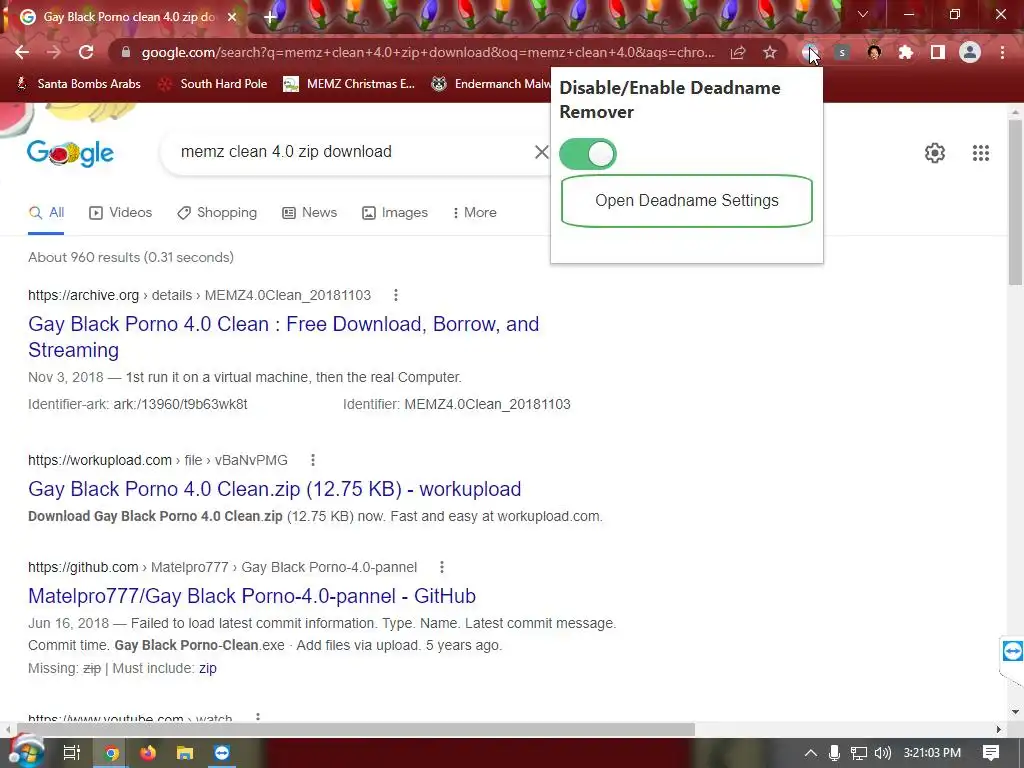This screenshot has height=768, width=1024.
Task: Open the Extensions puzzle piece menu
Action: coord(906,52)
